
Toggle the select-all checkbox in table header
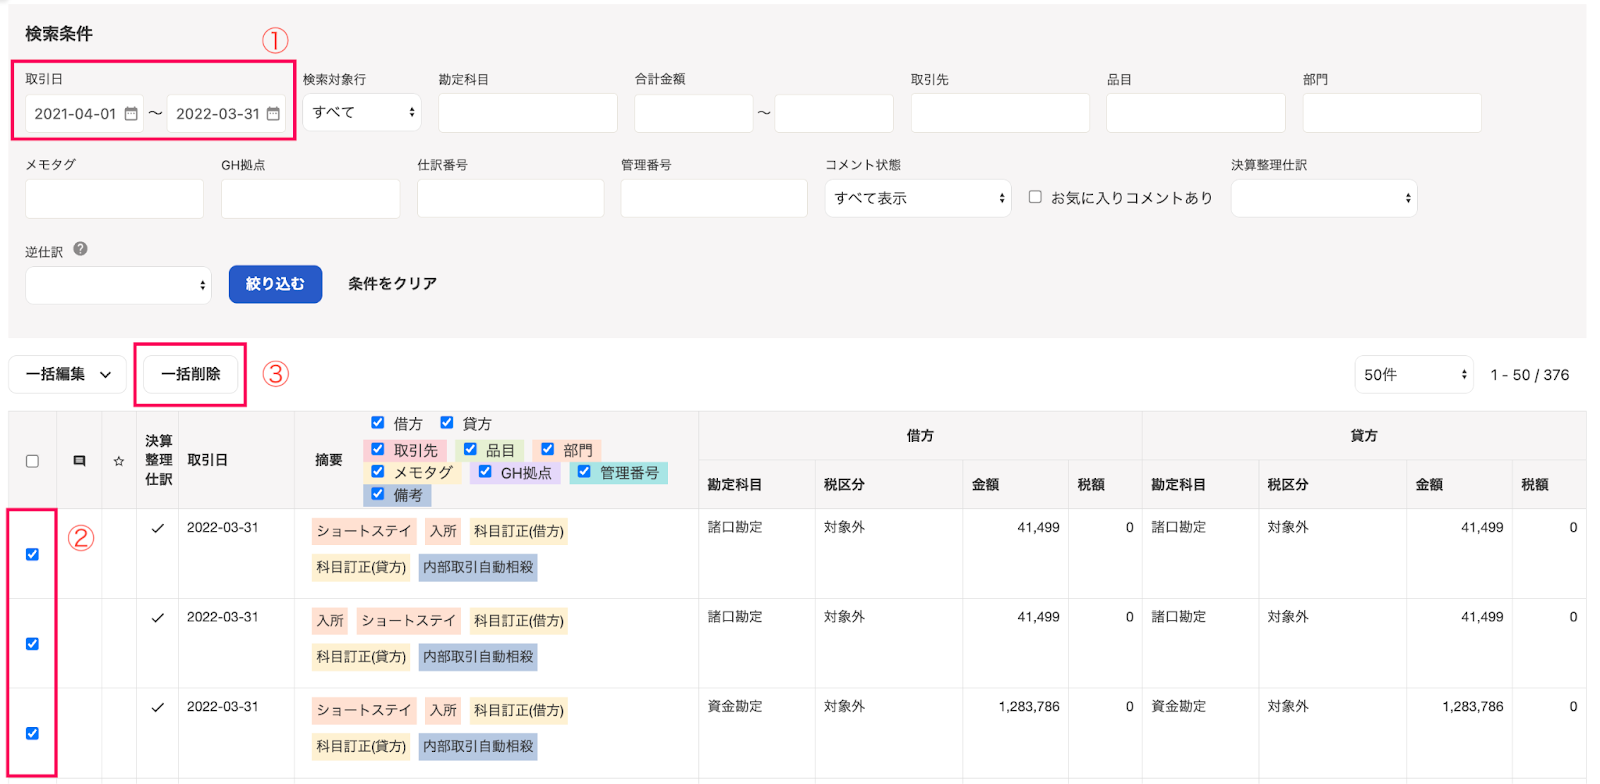coord(32,461)
